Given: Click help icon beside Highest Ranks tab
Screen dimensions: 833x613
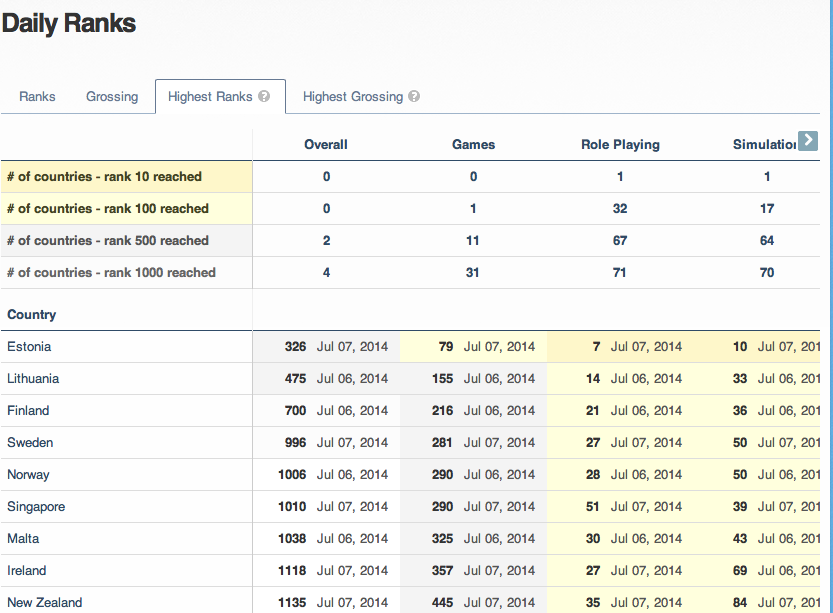Looking at the screenshot, I should [264, 97].
